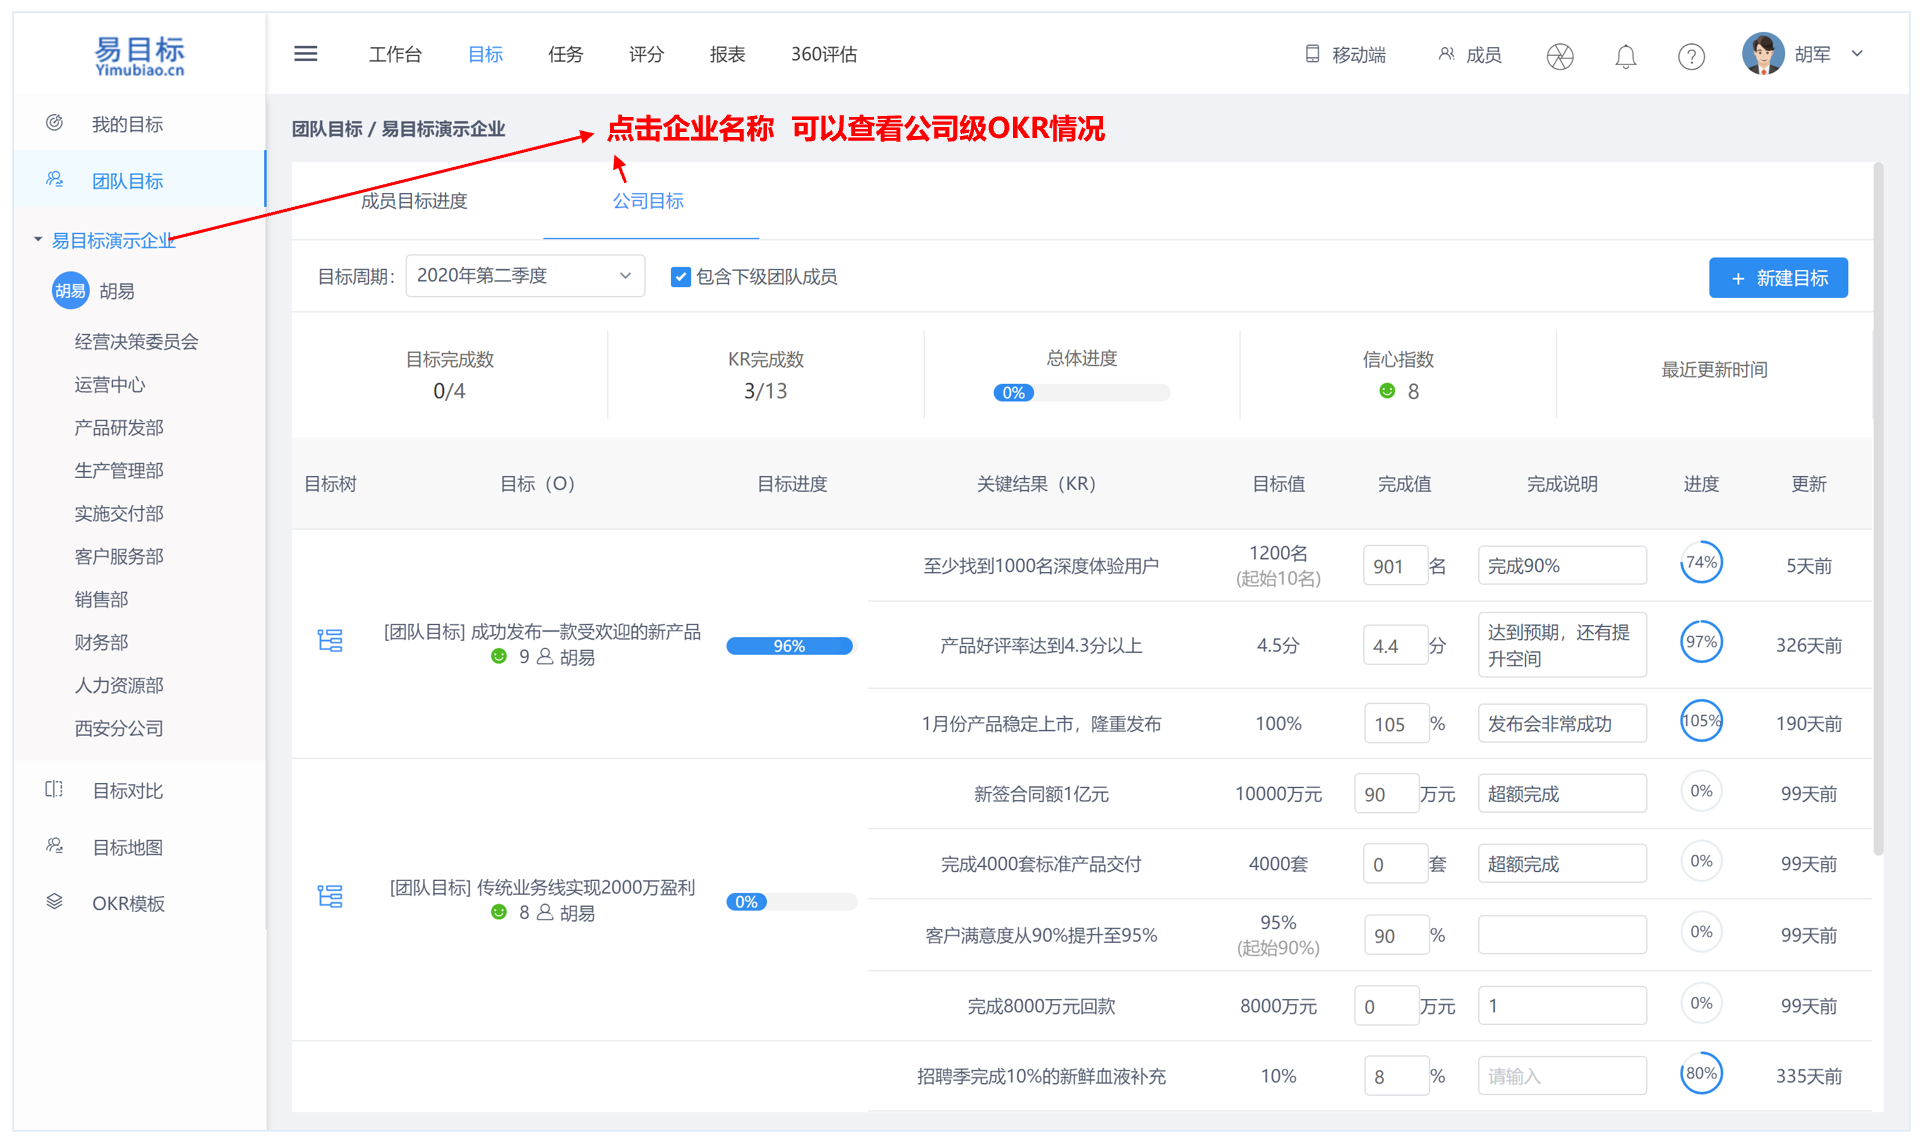Click KR text 至少找到1000名深度体验用户
Viewport: 1924px width, 1143px height.
click(1041, 566)
